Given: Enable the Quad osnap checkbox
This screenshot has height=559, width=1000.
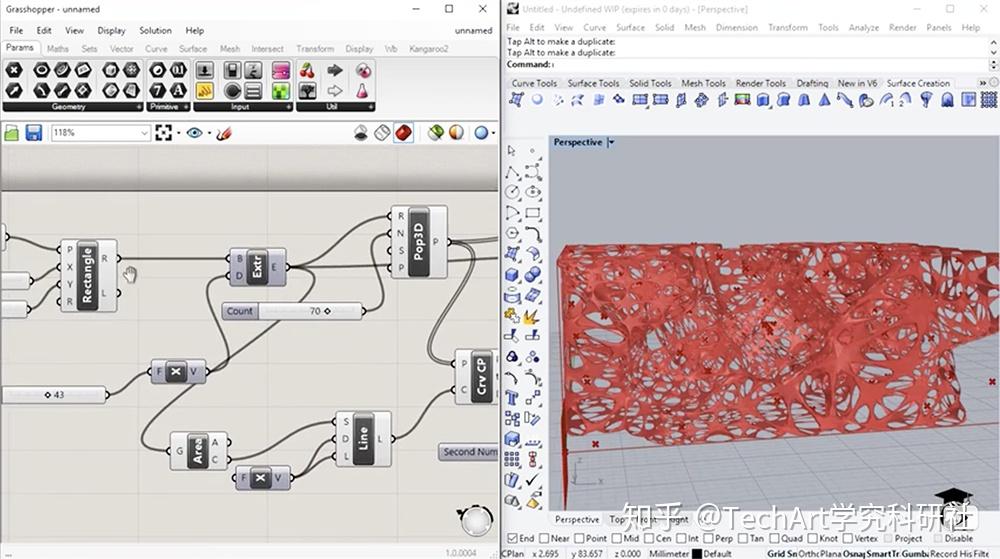Looking at the screenshot, I should coord(774,539).
